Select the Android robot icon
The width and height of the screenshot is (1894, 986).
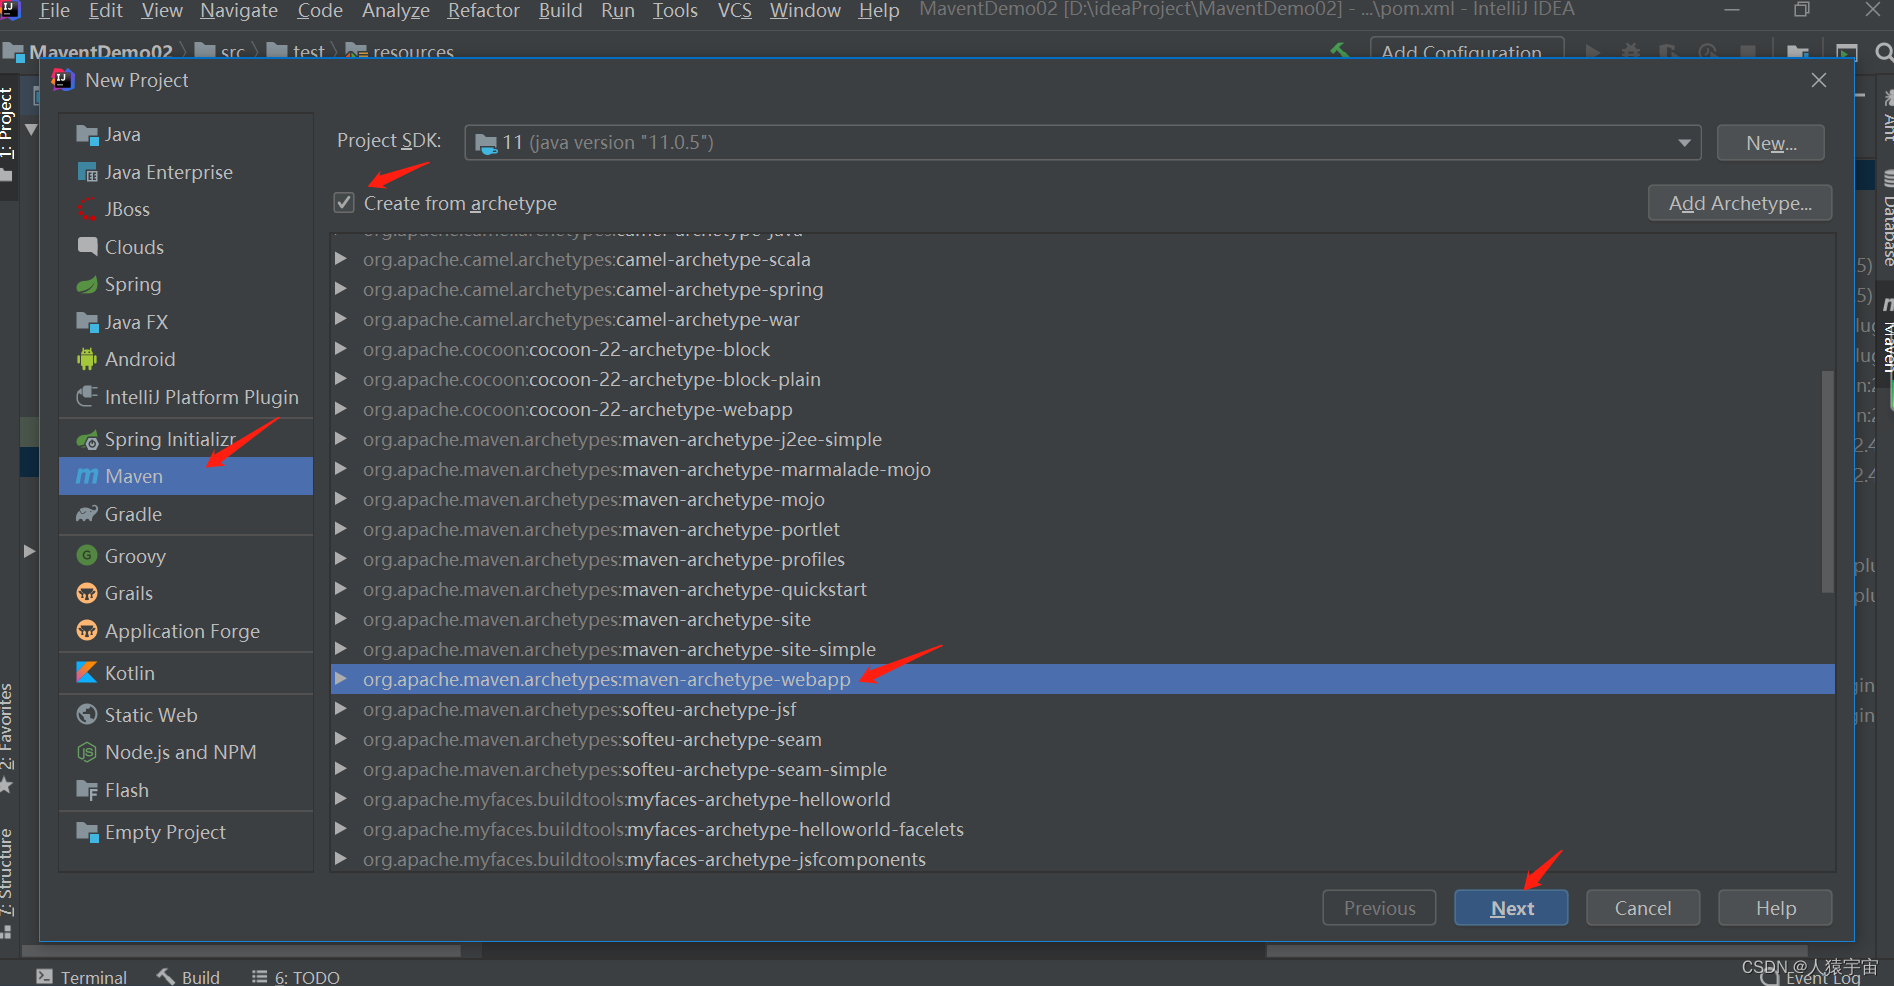click(87, 359)
